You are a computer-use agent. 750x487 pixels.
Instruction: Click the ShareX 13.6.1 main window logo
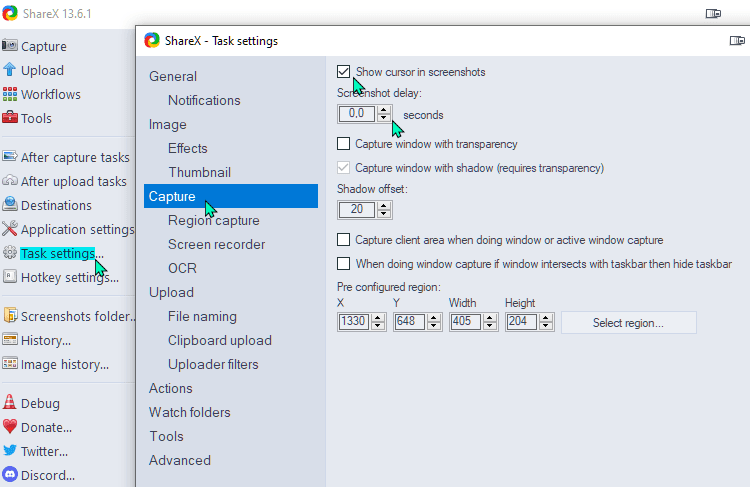point(10,13)
